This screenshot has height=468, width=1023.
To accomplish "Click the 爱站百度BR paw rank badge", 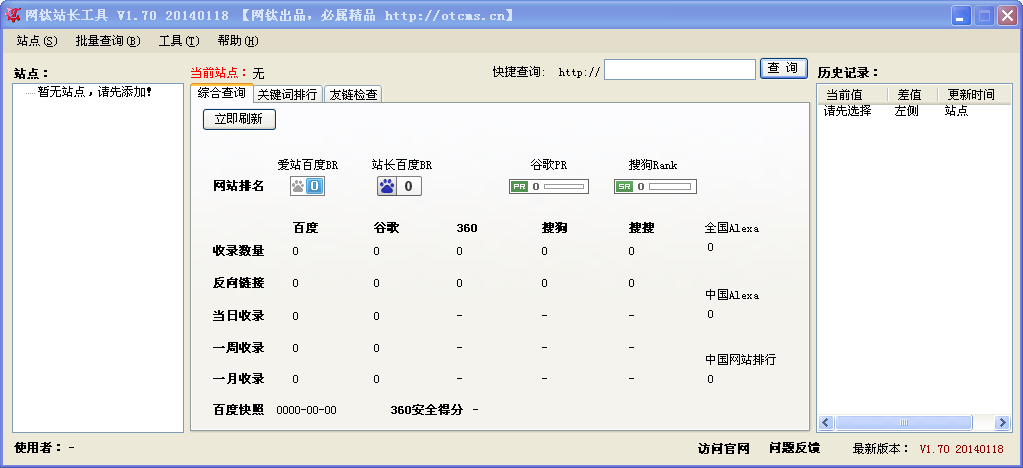I will [x=307, y=186].
